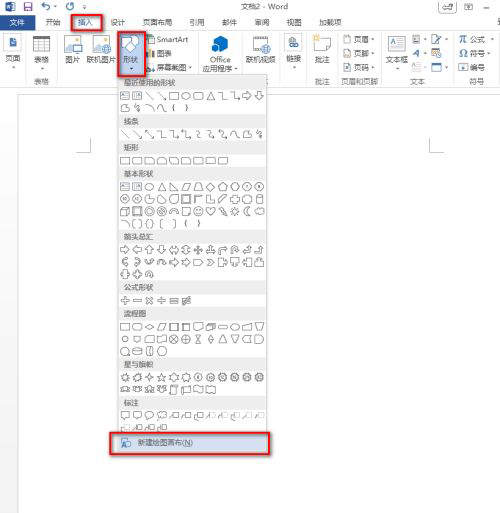
Task: Select cube shape in basic shapes
Action: 125,211
